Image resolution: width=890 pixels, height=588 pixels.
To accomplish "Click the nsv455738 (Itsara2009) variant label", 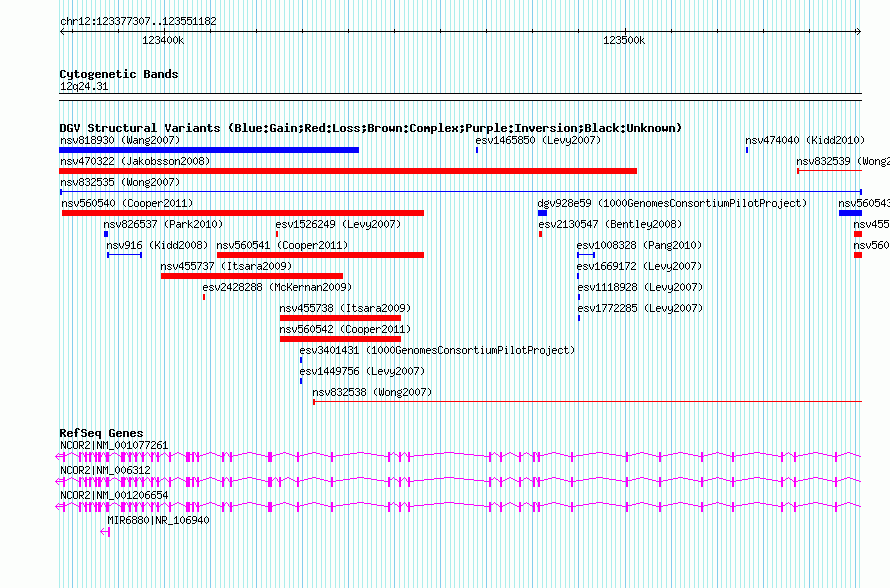I will pos(345,308).
